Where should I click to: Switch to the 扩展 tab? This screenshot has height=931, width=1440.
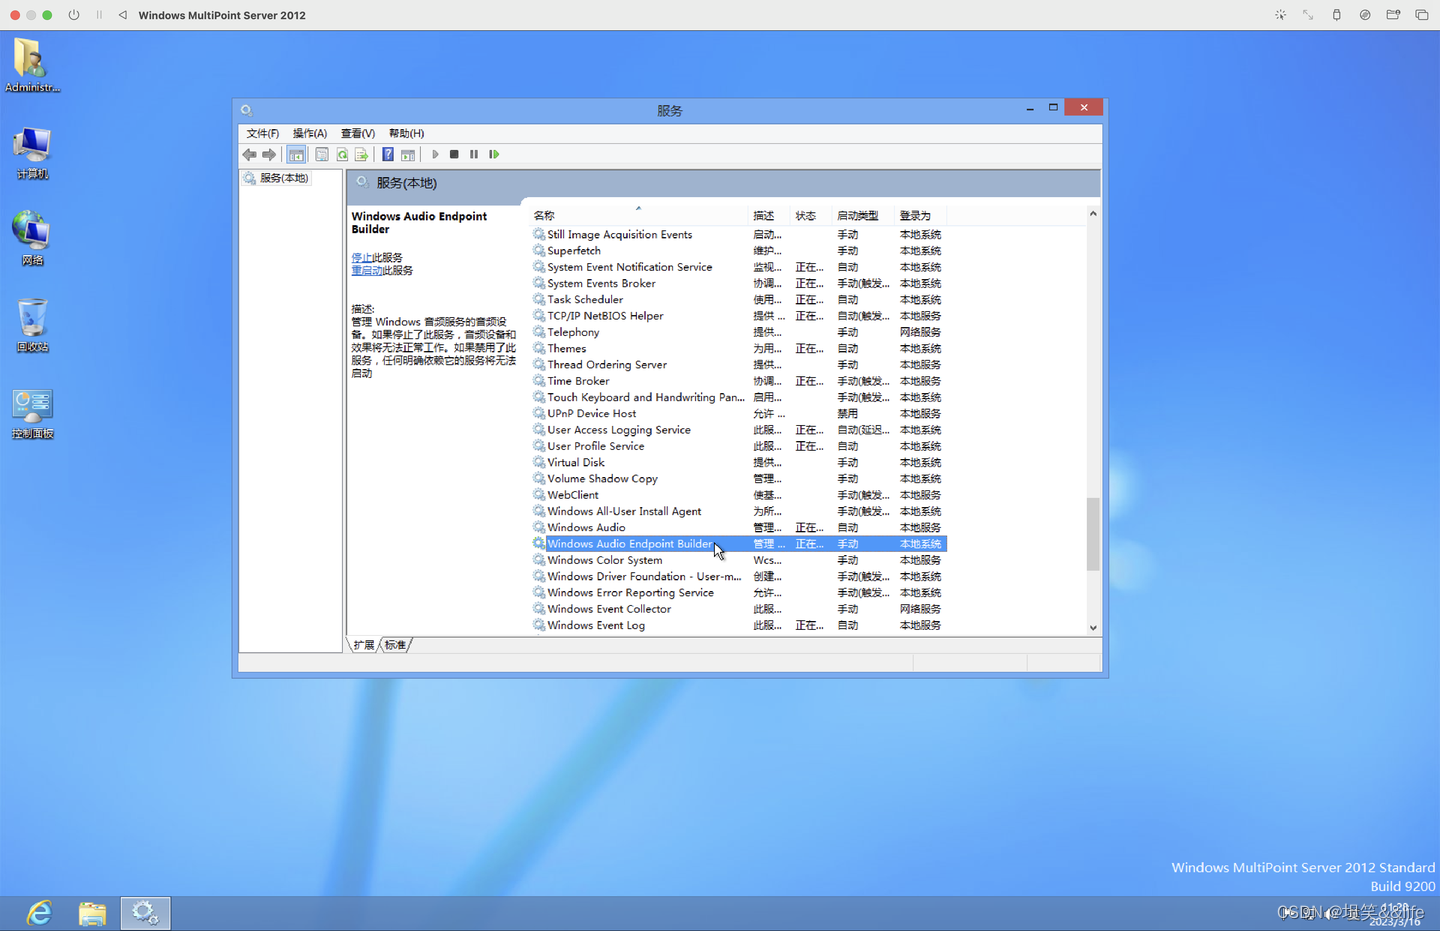coord(364,645)
